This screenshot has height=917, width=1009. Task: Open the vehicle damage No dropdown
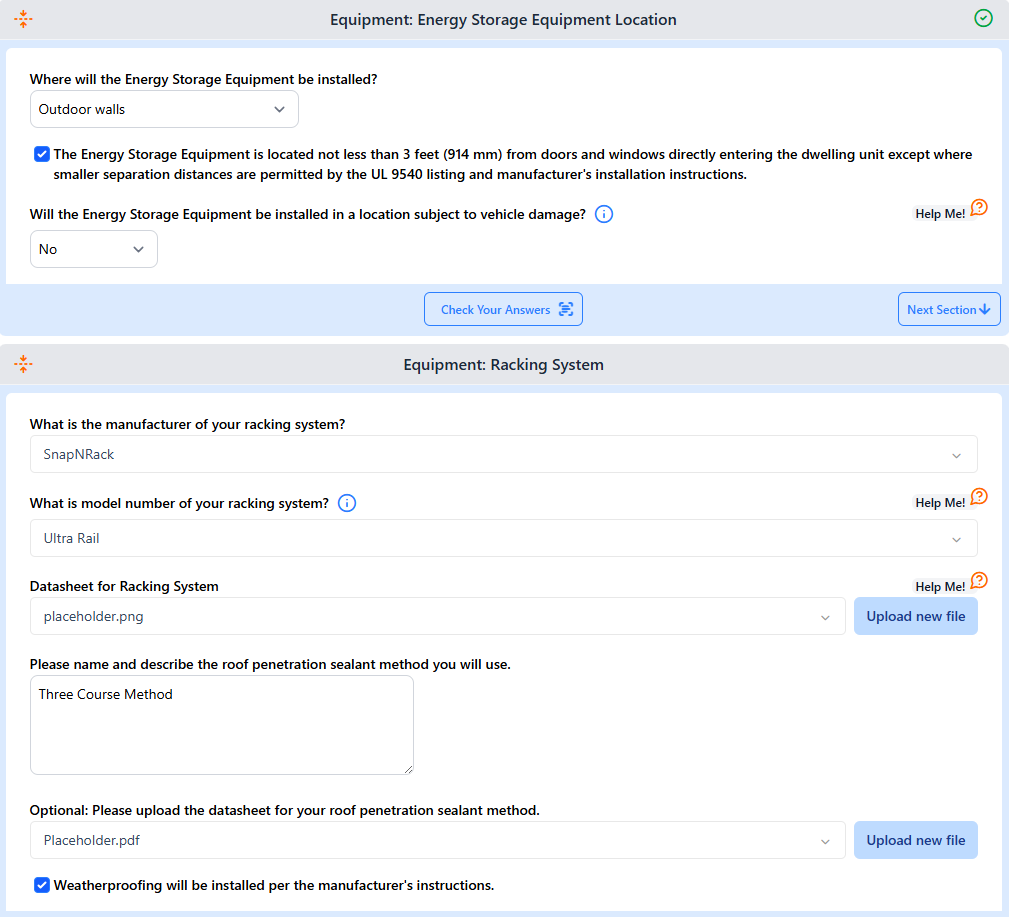click(x=94, y=249)
